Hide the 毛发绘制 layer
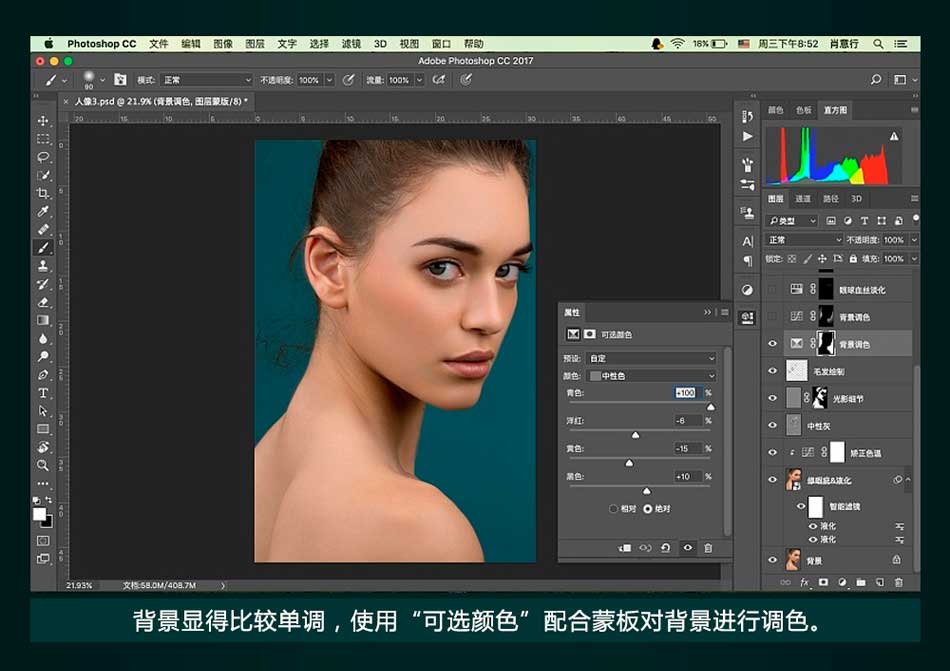Viewport: 950px width, 671px height. (x=772, y=371)
